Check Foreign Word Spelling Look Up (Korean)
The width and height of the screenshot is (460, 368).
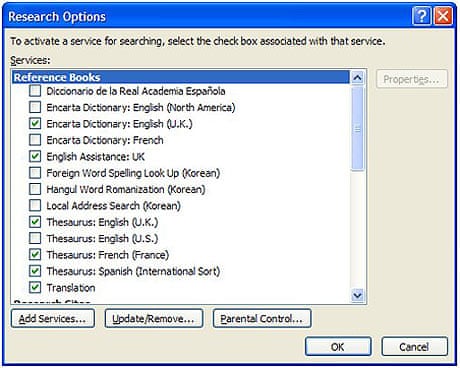point(35,173)
